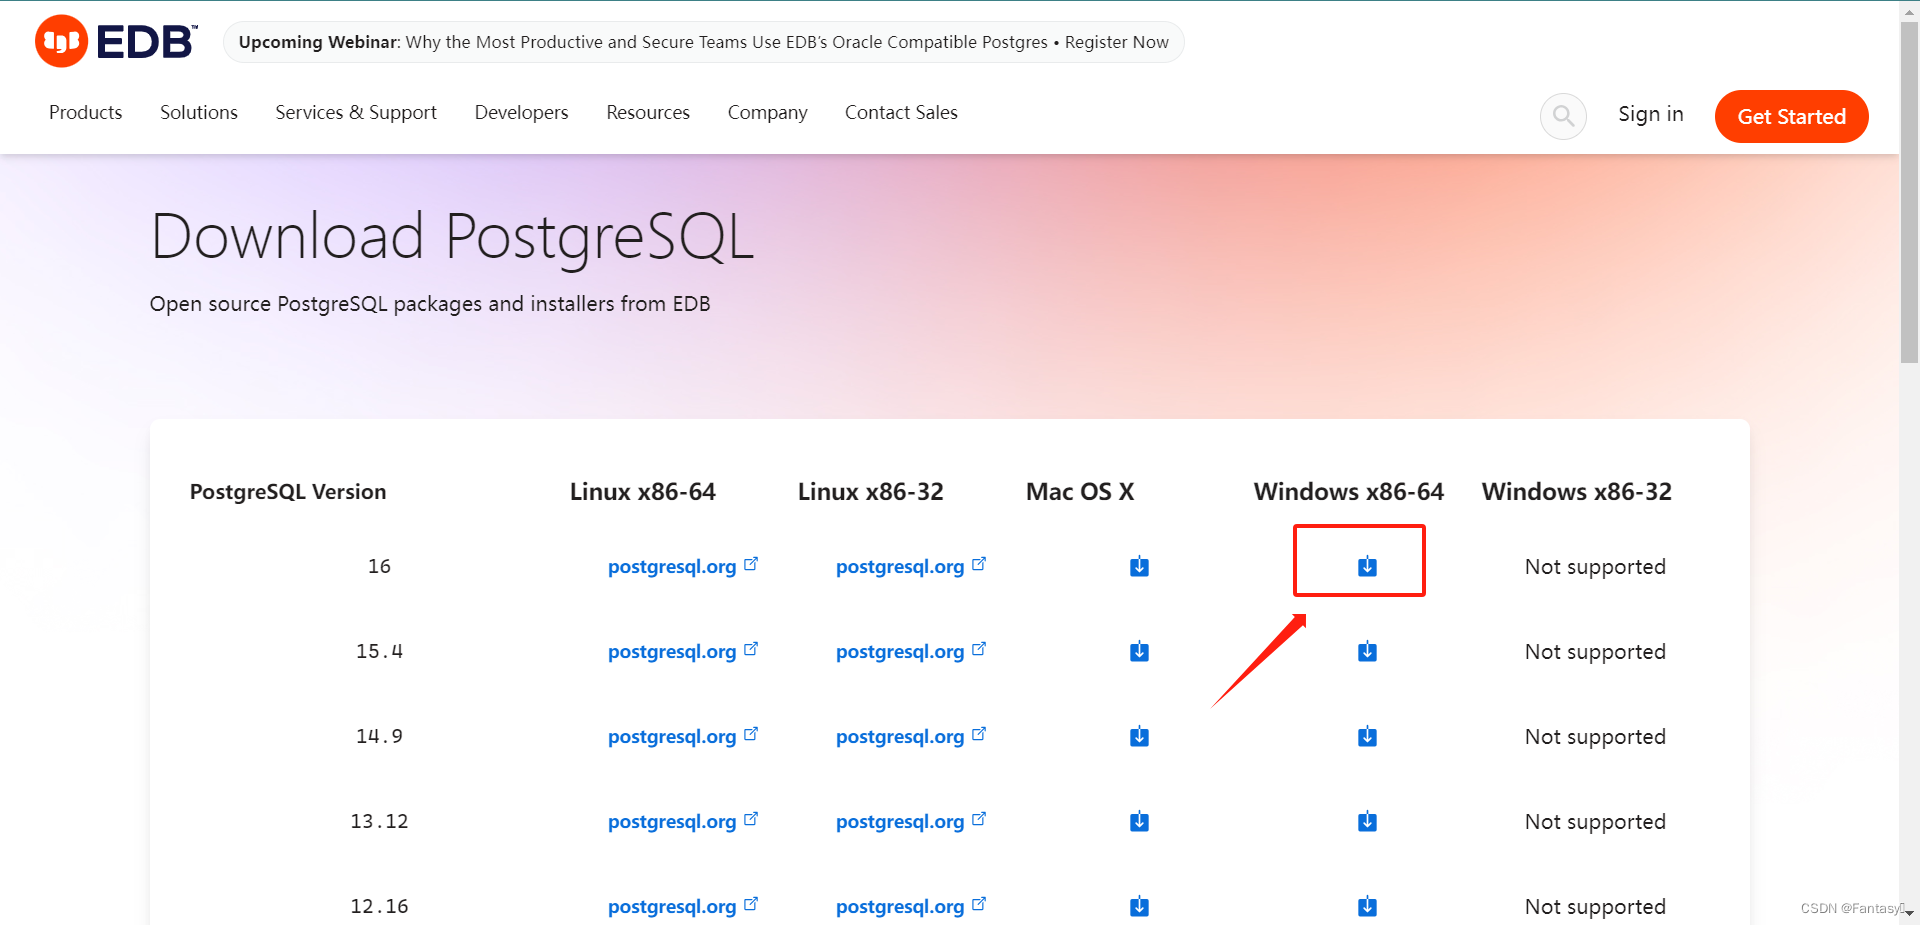This screenshot has width=1920, height=925.
Task: Click Sign in
Action: tap(1651, 114)
